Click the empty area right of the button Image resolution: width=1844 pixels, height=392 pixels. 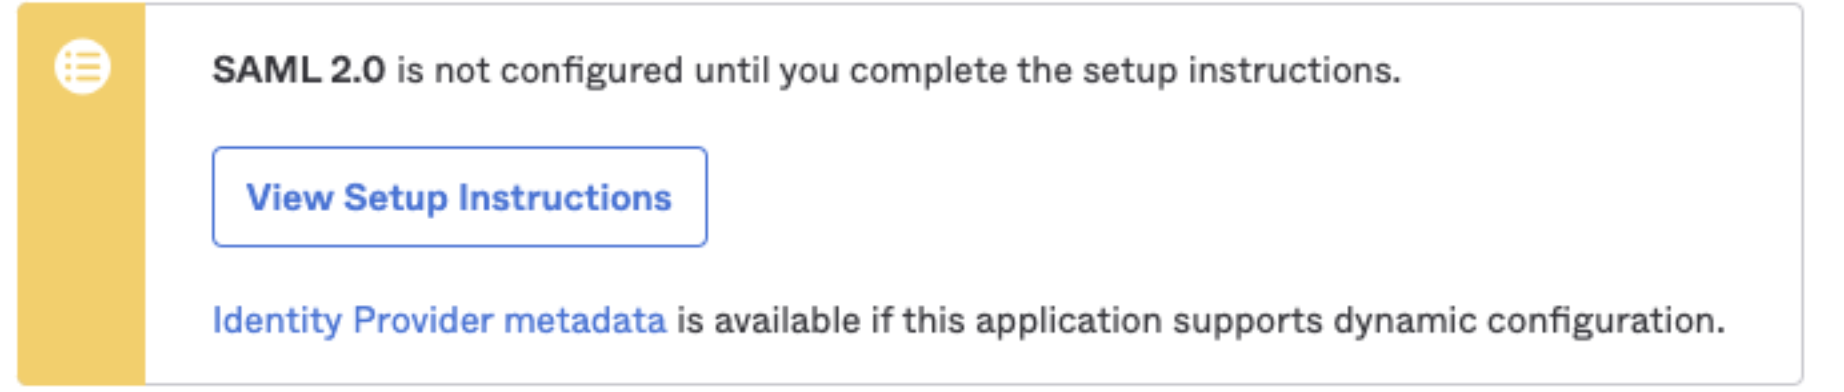1250,197
